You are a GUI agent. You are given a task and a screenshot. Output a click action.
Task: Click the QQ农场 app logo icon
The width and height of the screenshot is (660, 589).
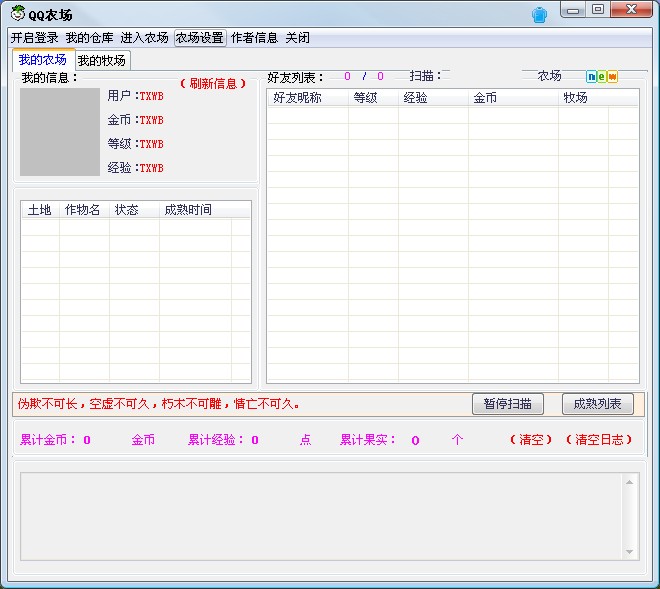[x=18, y=13]
